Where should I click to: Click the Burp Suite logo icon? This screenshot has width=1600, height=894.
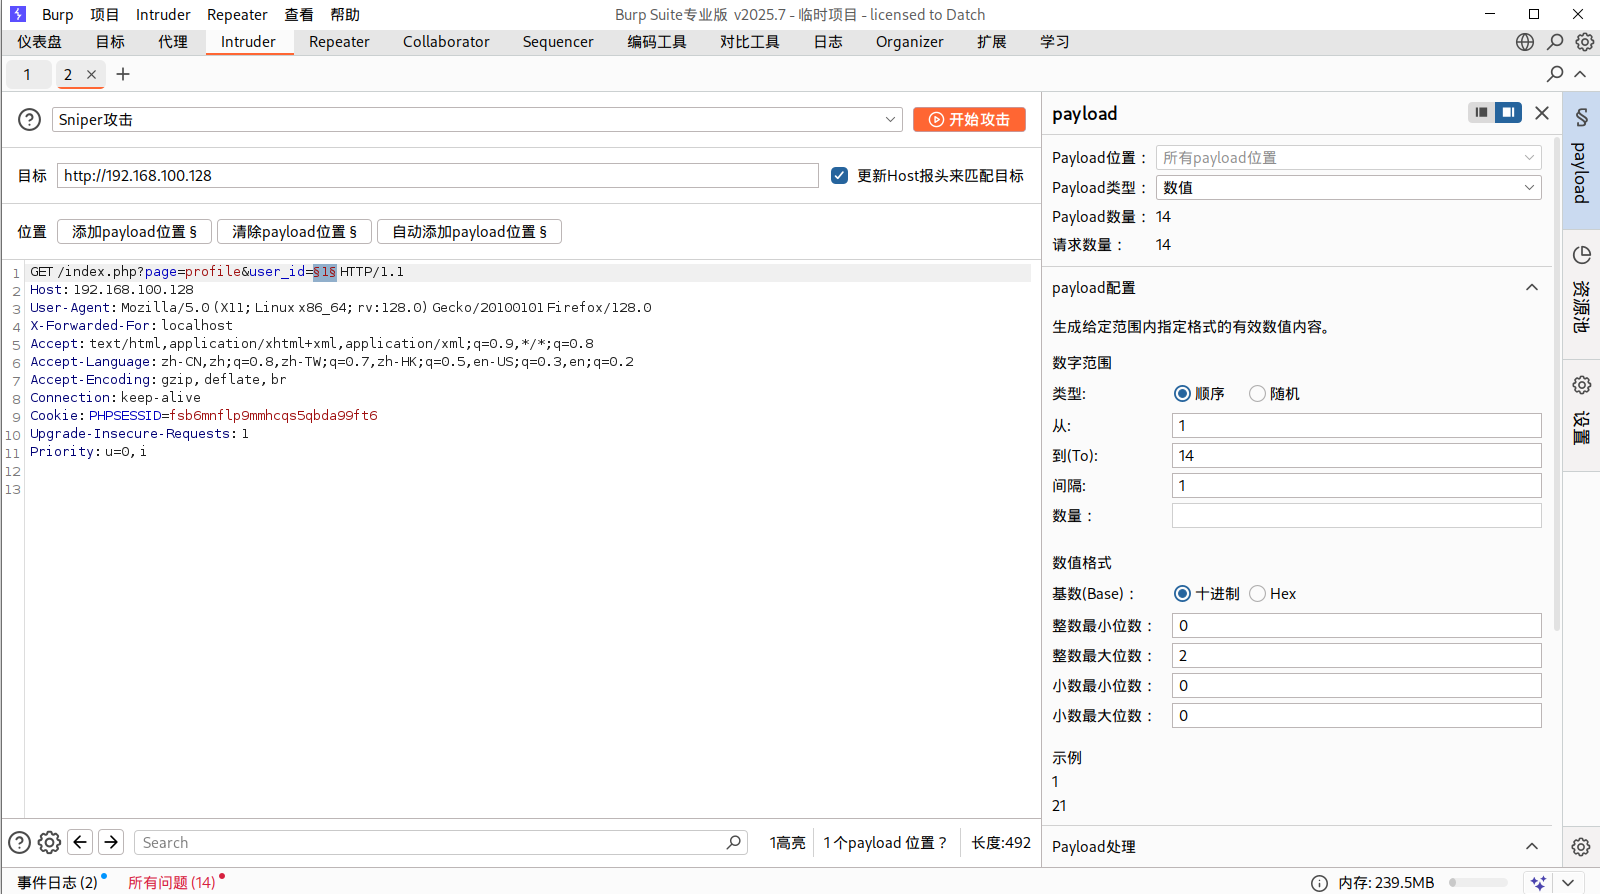17,14
